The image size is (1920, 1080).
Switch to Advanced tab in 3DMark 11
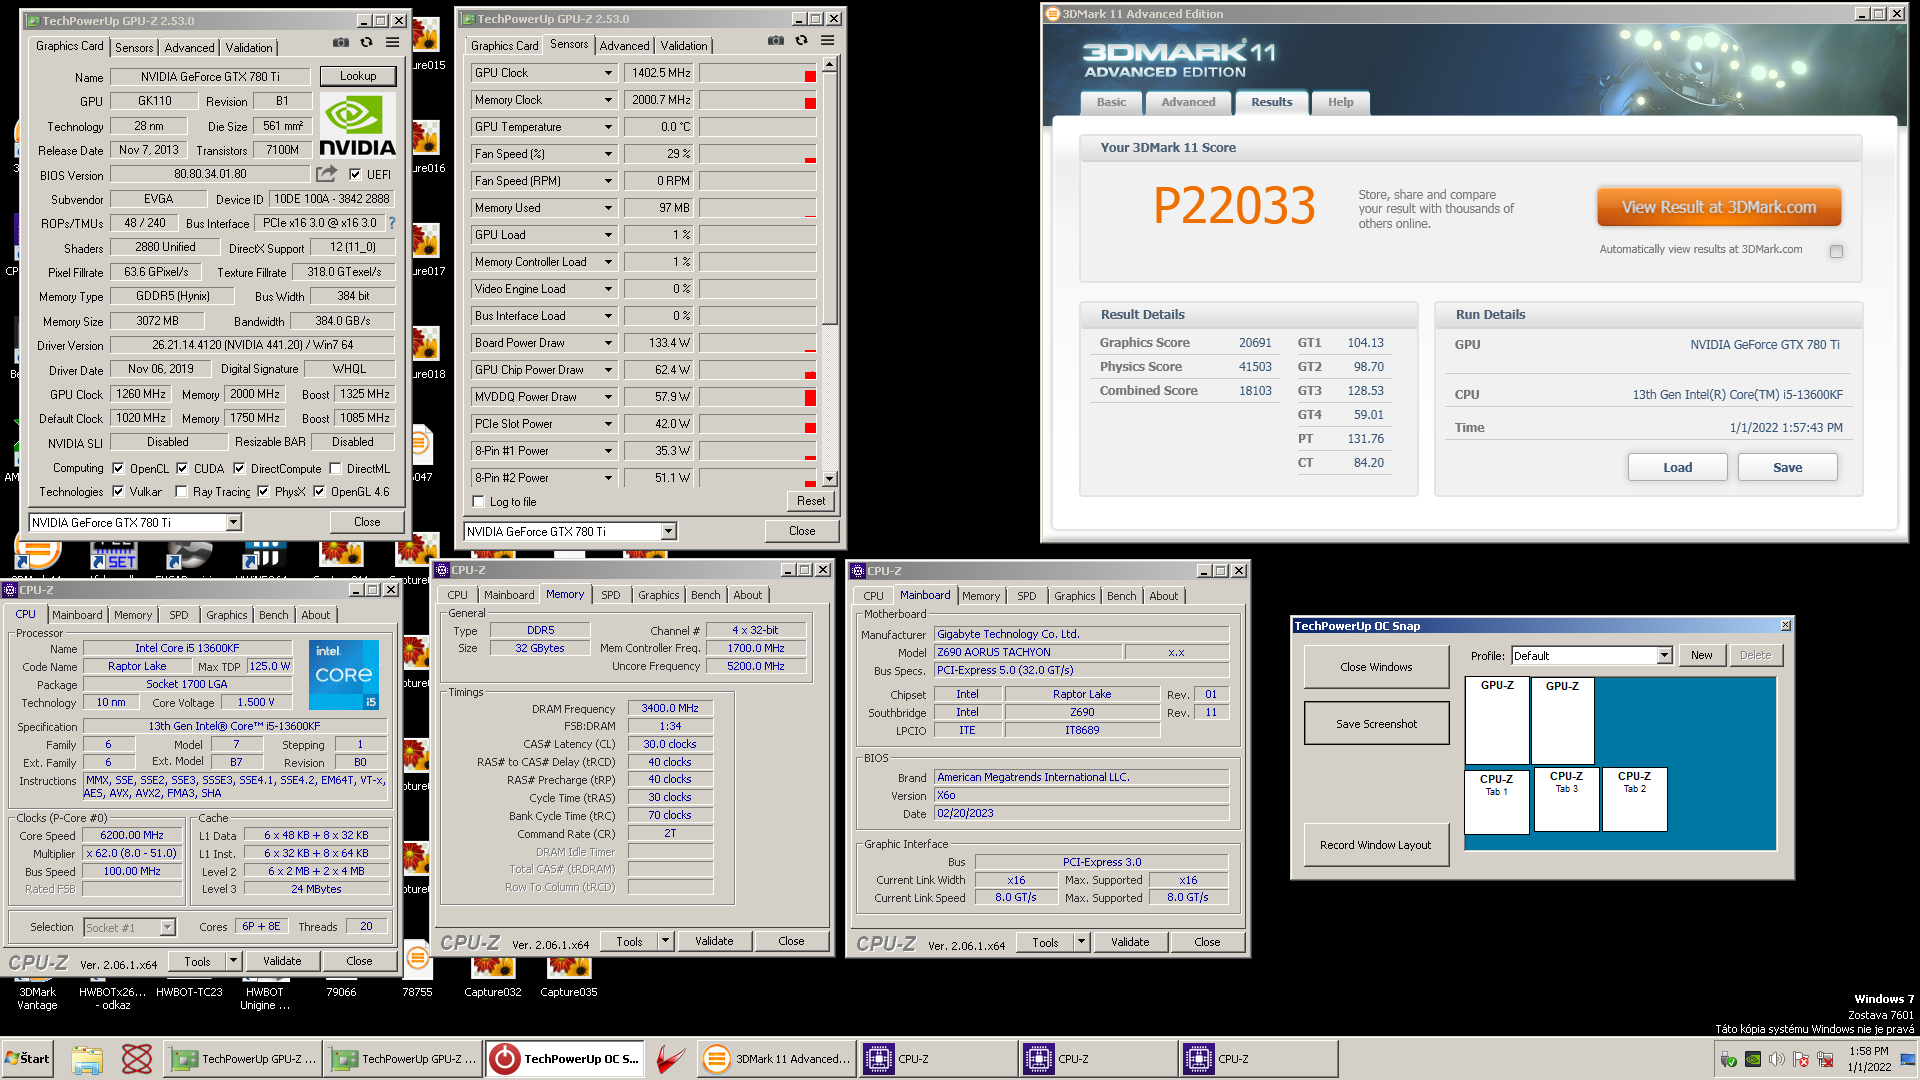(x=1188, y=102)
